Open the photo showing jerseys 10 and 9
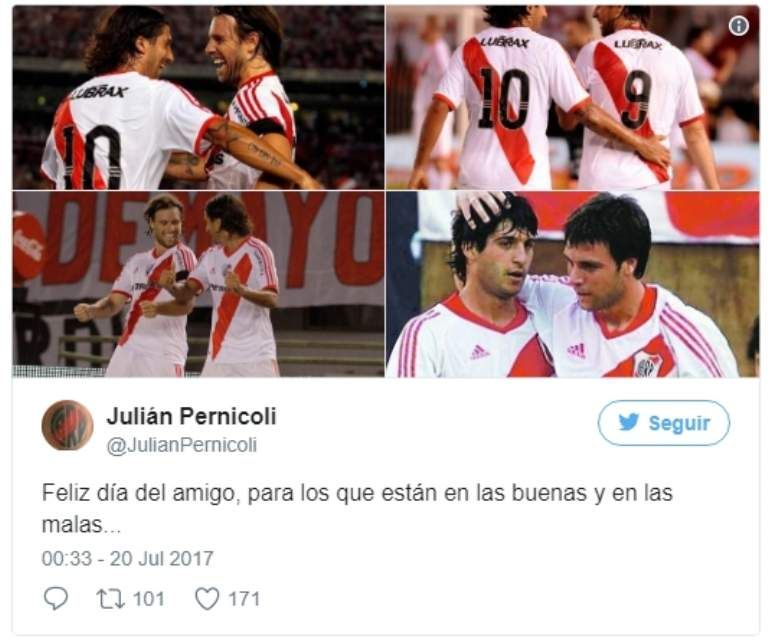This screenshot has height=642, width=768. coord(573,97)
